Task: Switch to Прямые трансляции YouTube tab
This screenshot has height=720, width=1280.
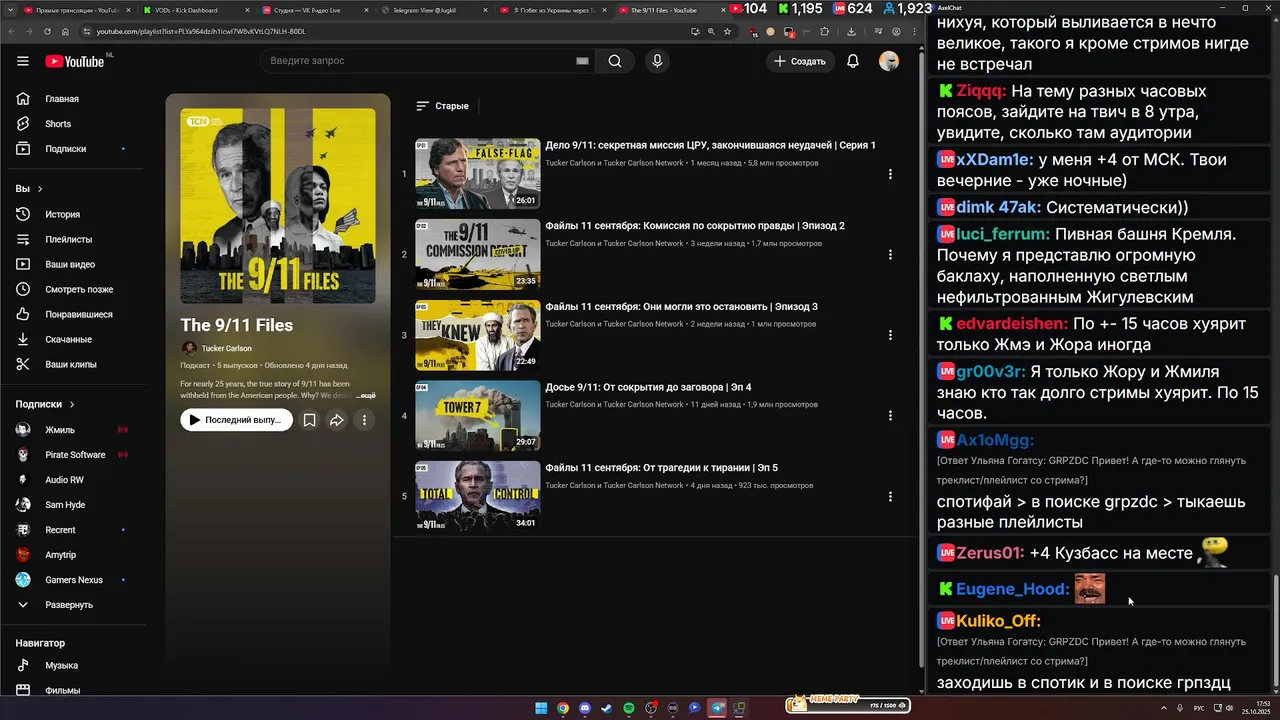Action: point(75,10)
